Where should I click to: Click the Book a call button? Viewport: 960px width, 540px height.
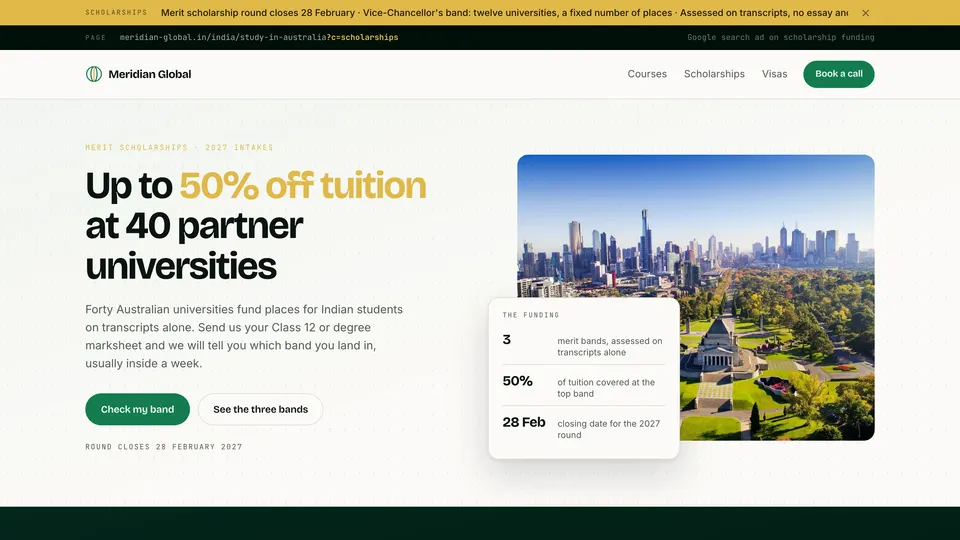[x=838, y=74]
